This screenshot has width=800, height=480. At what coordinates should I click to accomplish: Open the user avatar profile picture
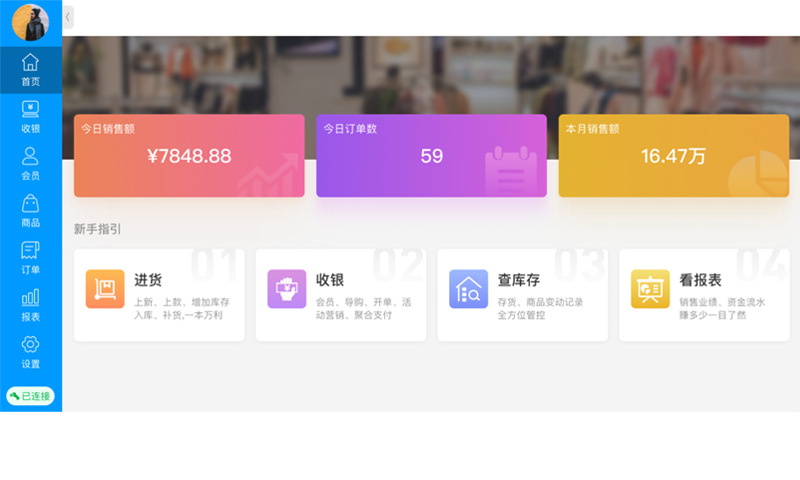(x=30, y=22)
